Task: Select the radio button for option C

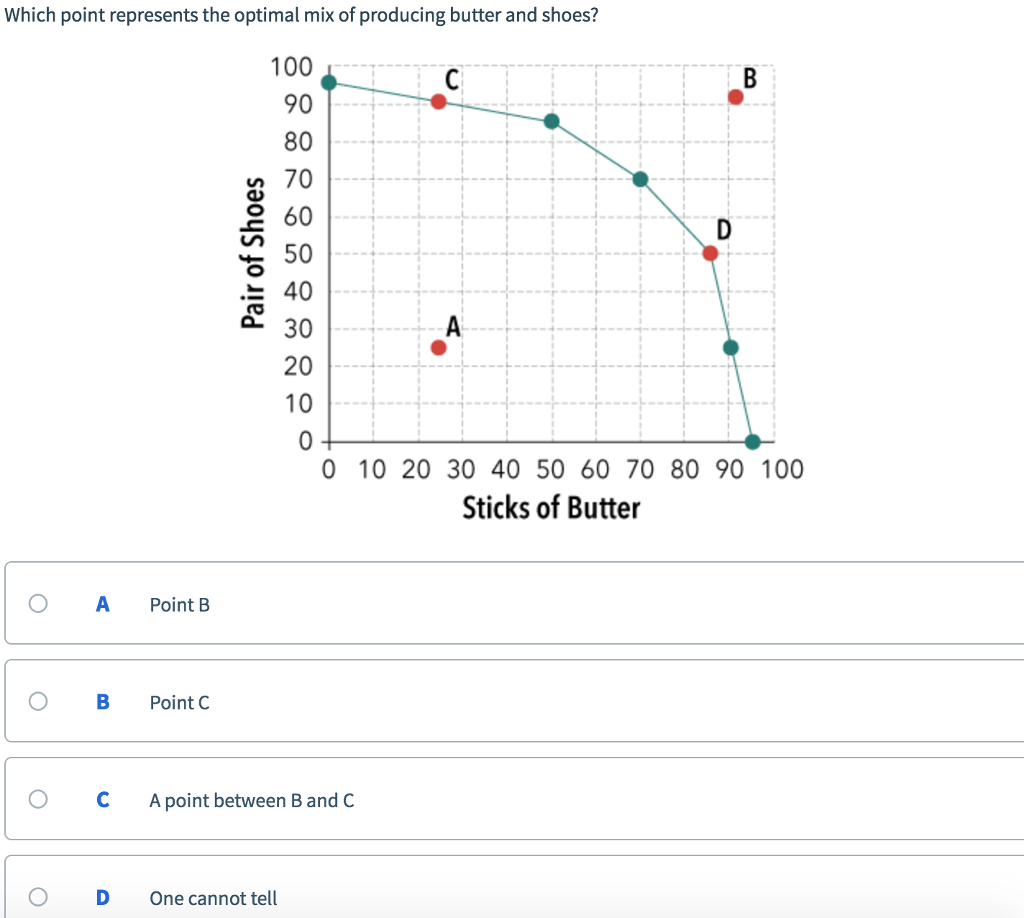Action: (38, 798)
